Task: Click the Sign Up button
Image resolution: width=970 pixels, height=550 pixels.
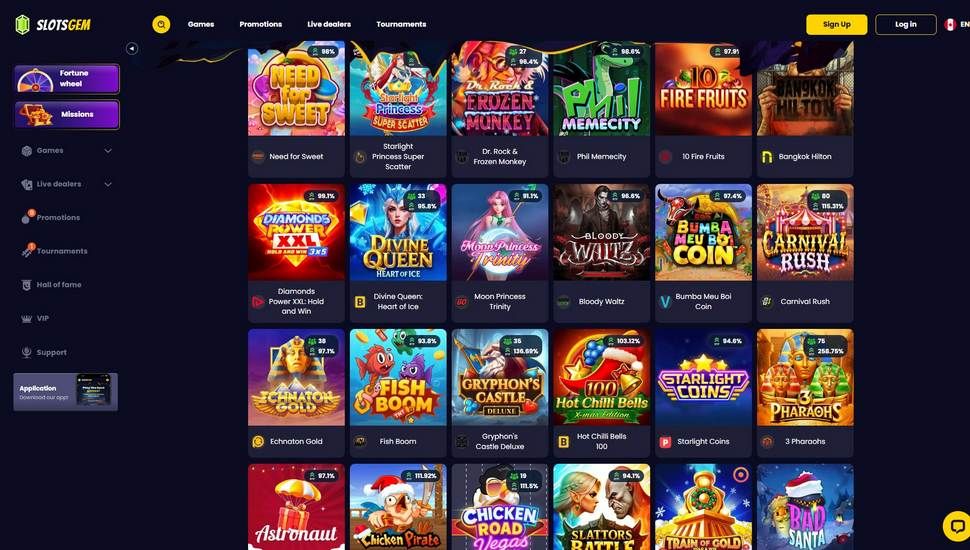Action: point(836,24)
